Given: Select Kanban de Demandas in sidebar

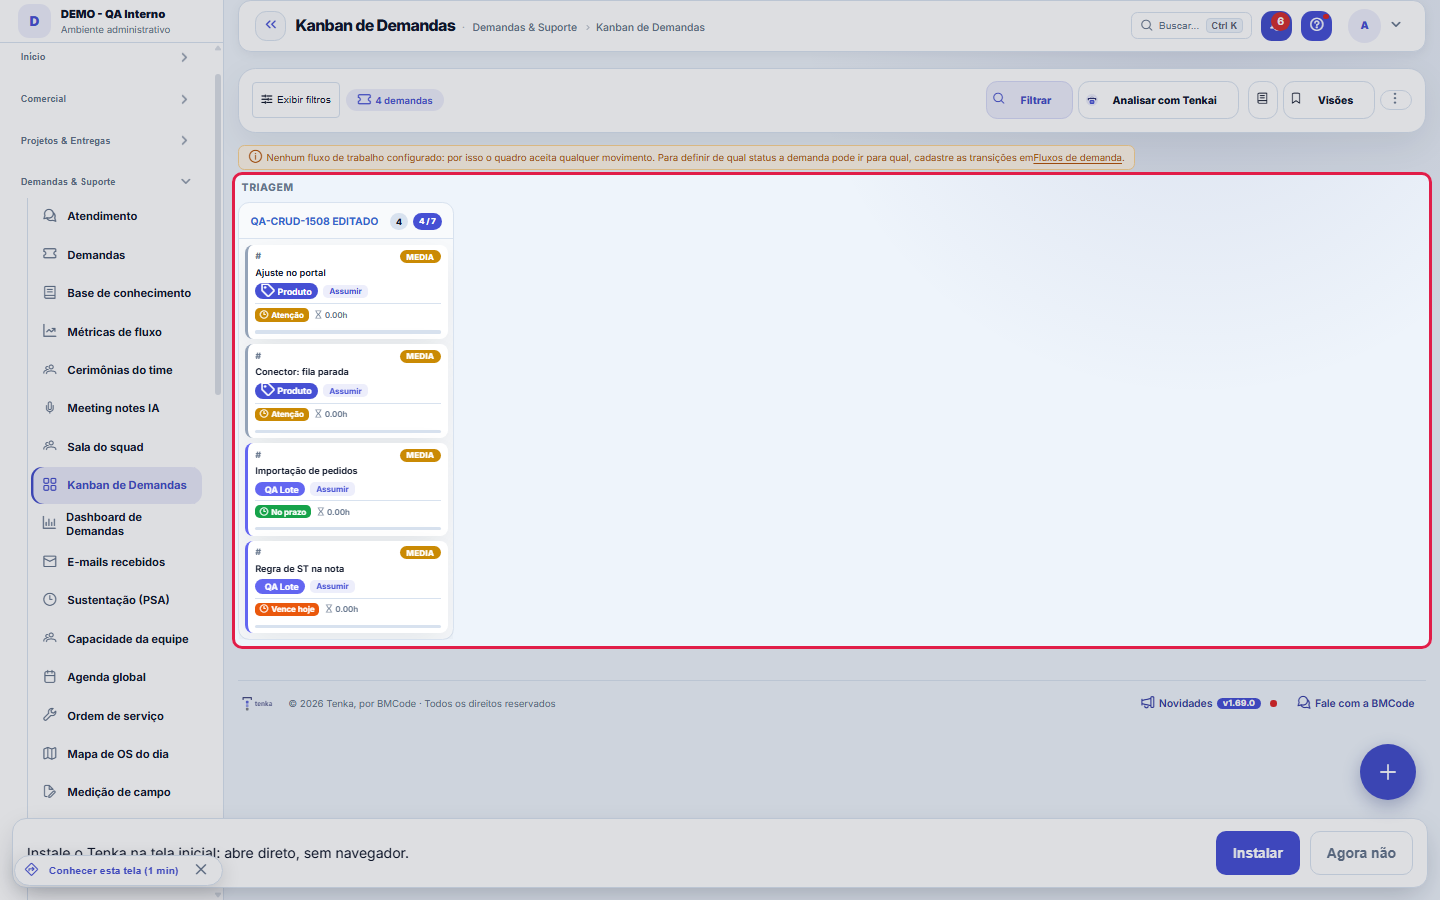Looking at the screenshot, I should coord(116,485).
